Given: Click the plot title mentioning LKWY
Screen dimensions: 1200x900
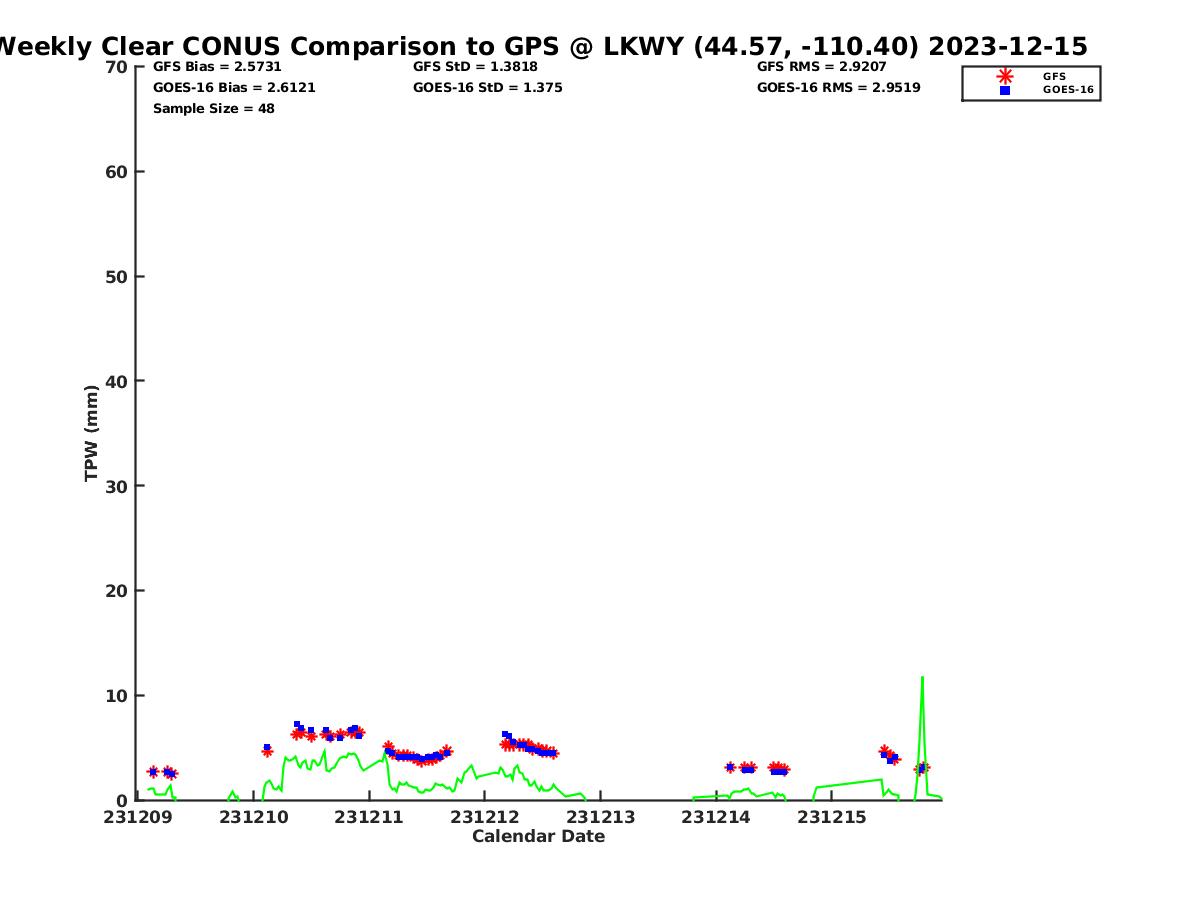Looking at the screenshot, I should coord(540,46).
